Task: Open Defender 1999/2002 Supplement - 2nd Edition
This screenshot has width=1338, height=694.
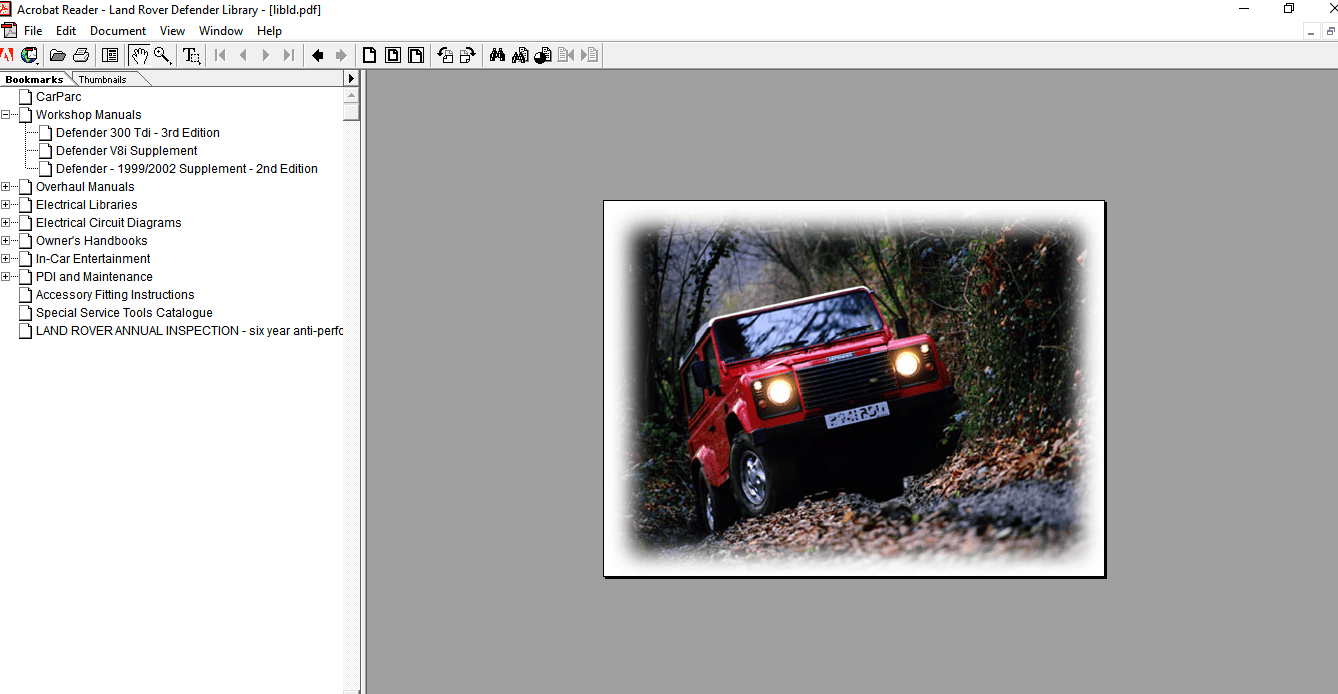Action: pyautogui.click(x=187, y=169)
